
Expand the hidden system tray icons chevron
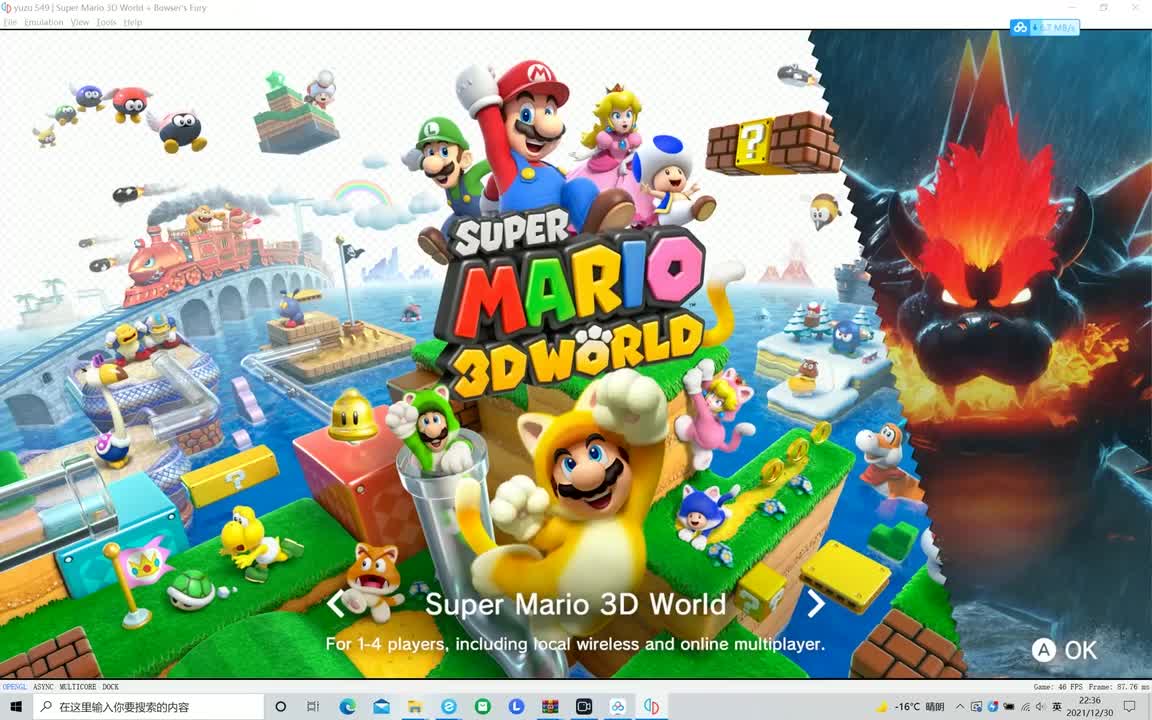coord(960,706)
